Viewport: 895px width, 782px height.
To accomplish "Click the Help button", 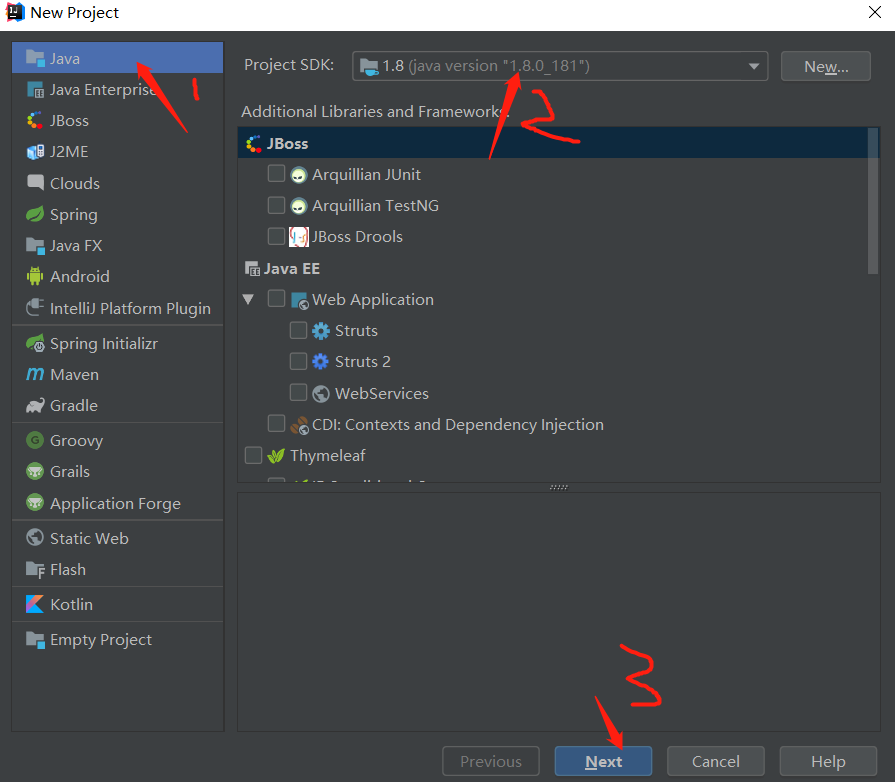I will pyautogui.click(x=828, y=761).
